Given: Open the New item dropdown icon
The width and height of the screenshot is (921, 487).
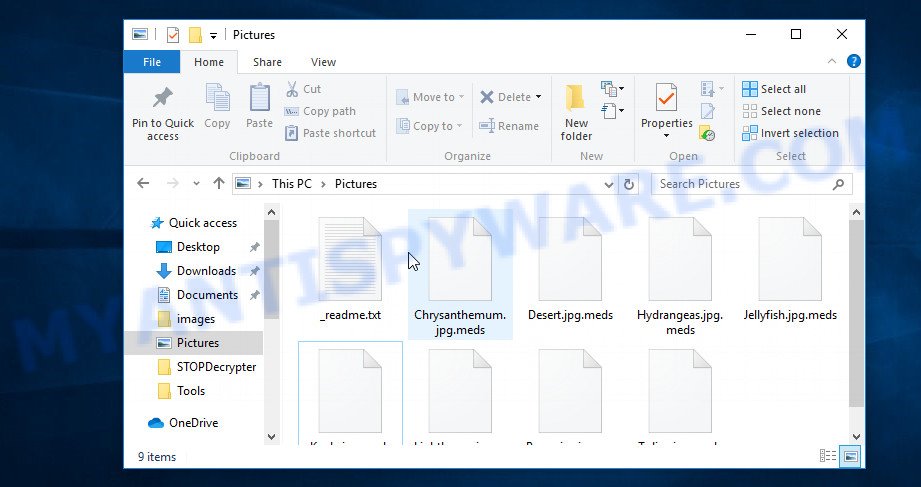Looking at the screenshot, I should (x=612, y=89).
